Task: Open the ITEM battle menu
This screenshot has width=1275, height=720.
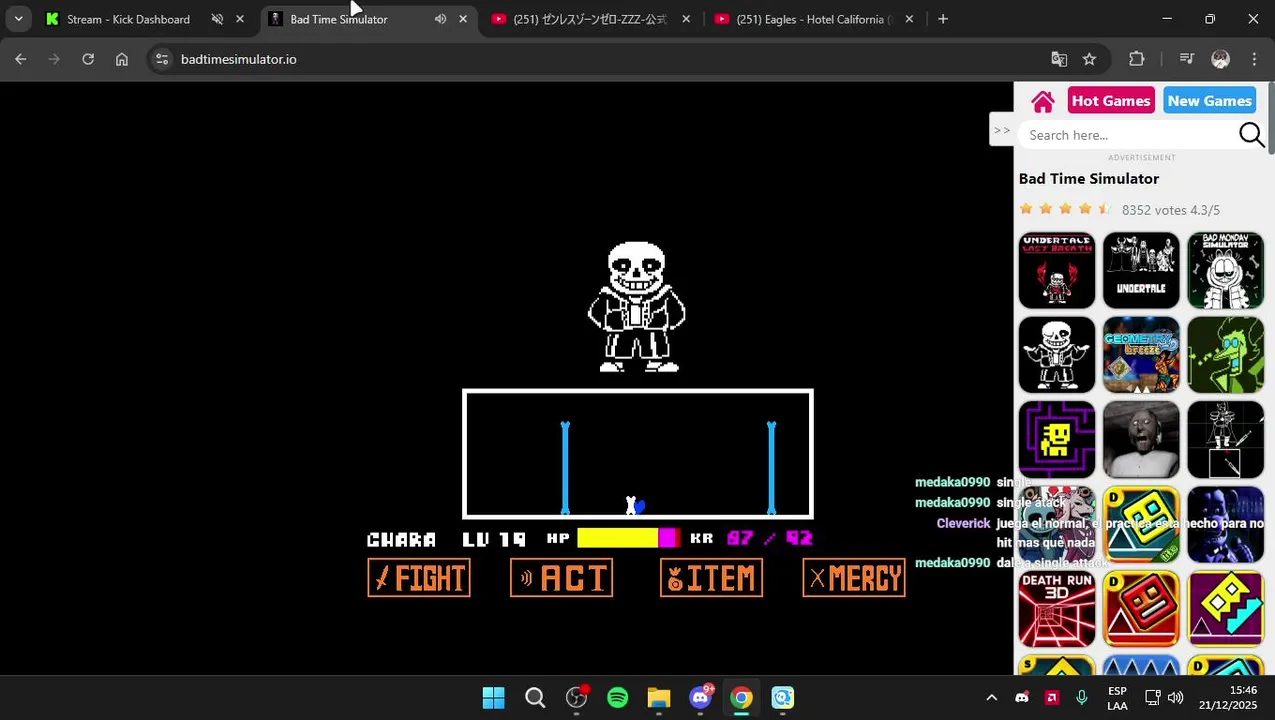Action: (711, 577)
